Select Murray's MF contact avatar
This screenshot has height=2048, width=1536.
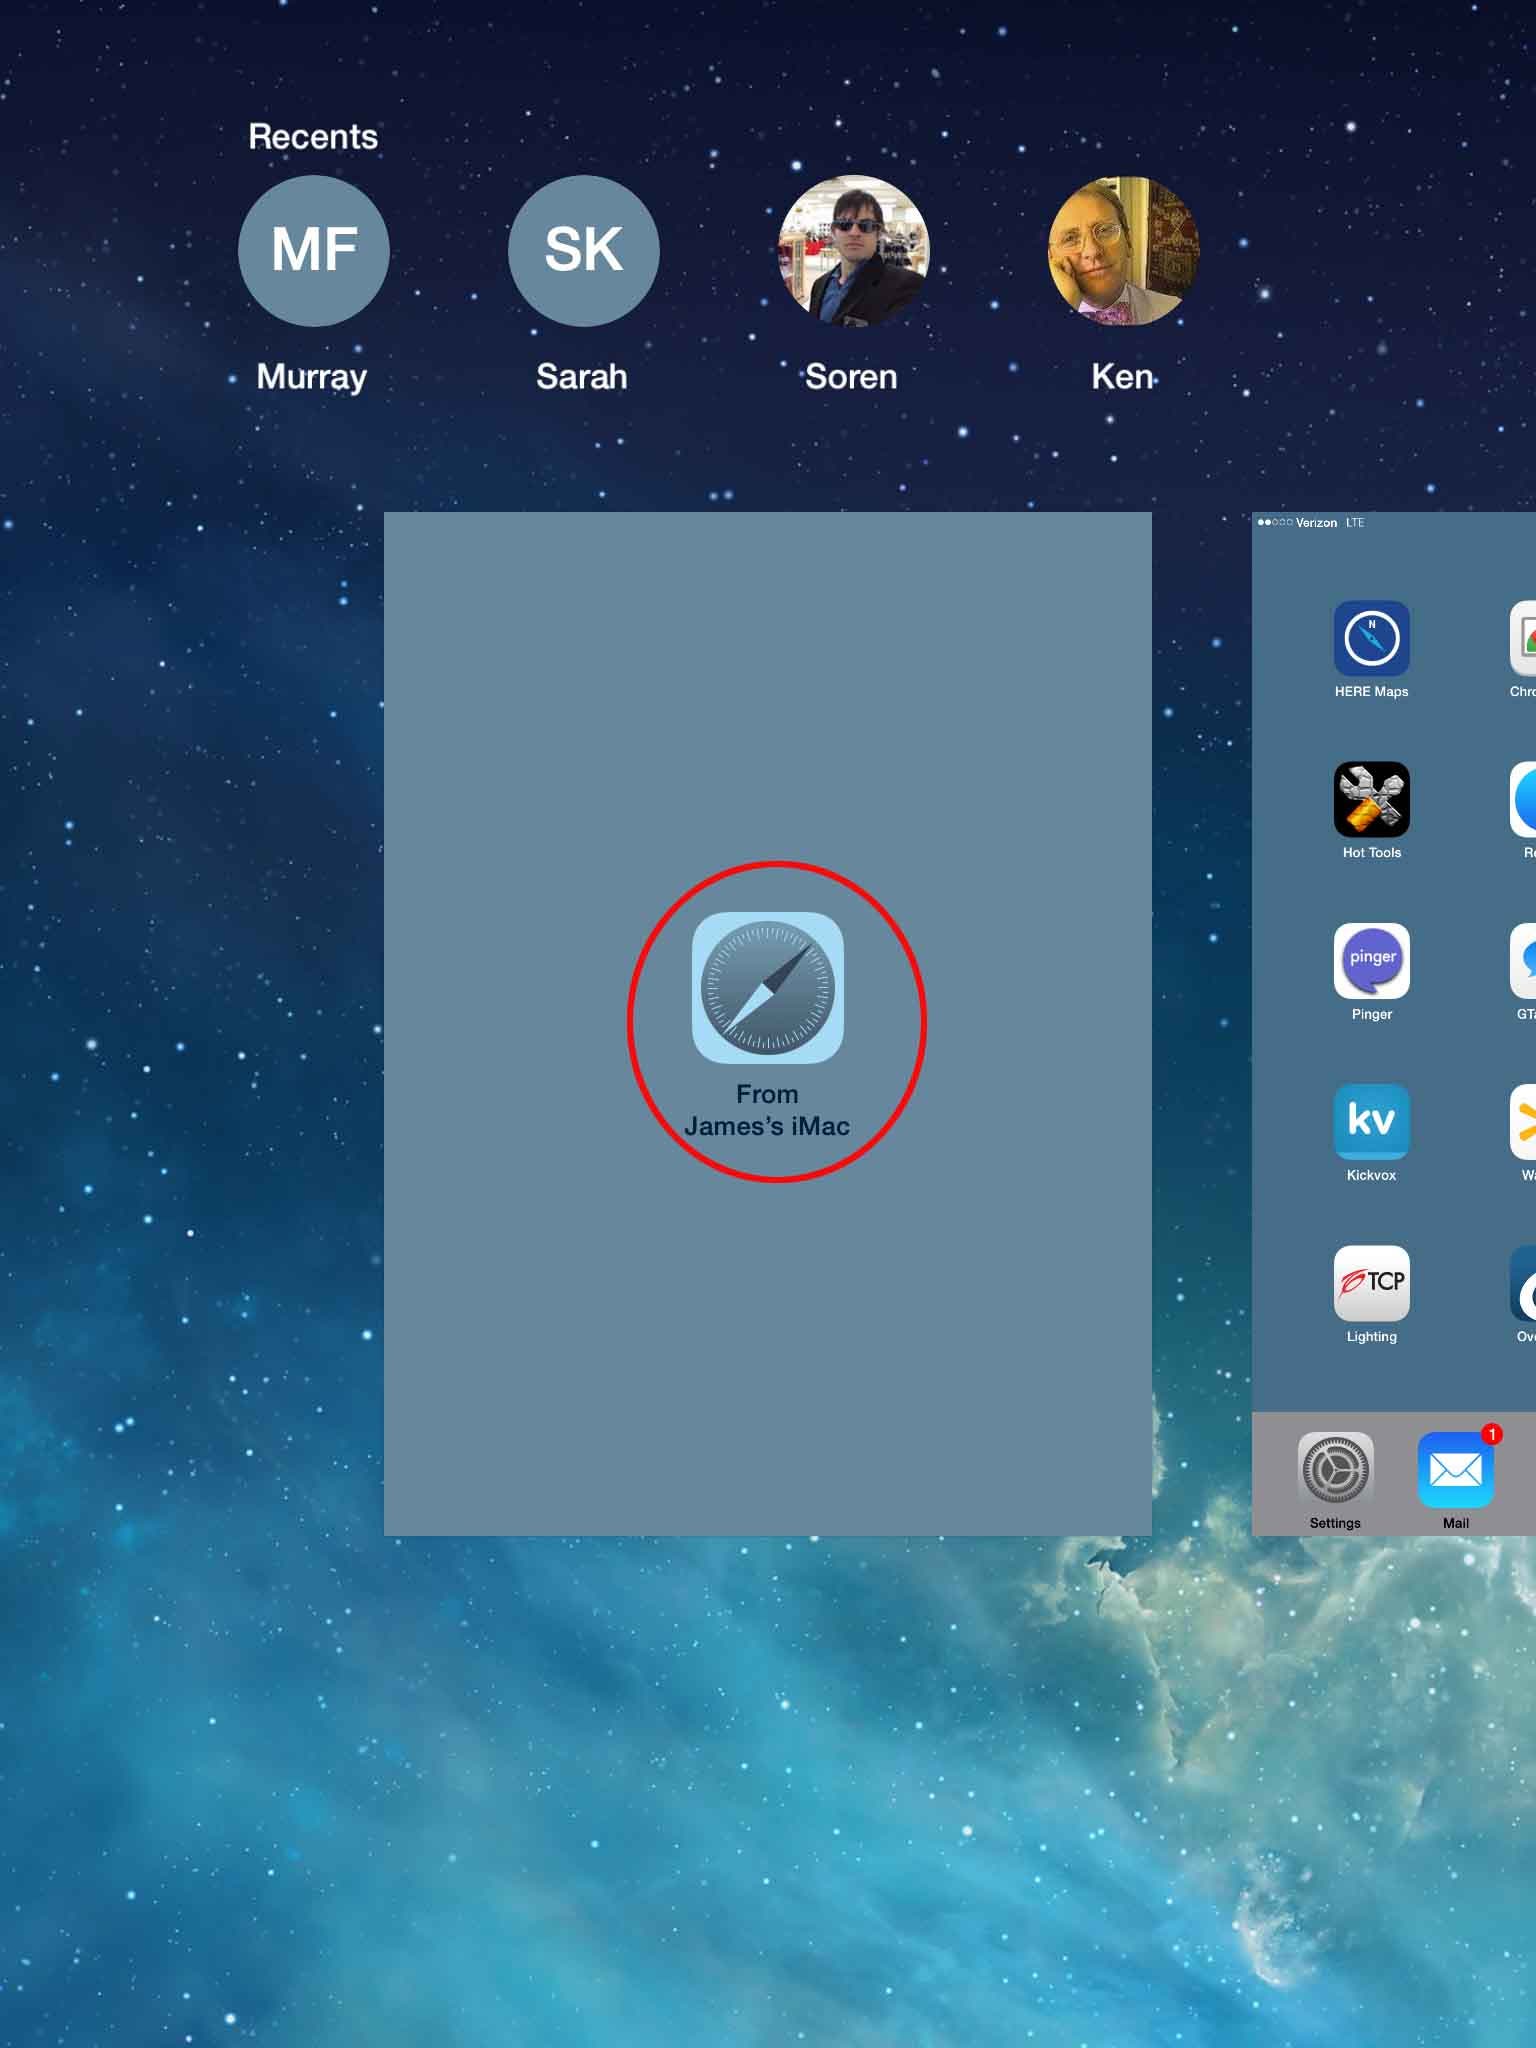tap(313, 250)
